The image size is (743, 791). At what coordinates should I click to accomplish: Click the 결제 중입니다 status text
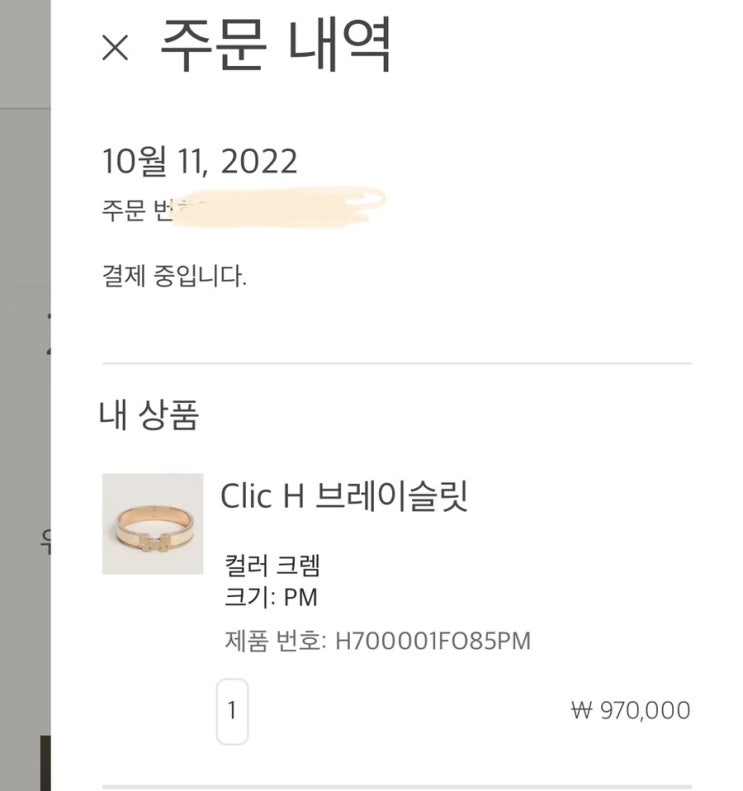[x=174, y=277]
